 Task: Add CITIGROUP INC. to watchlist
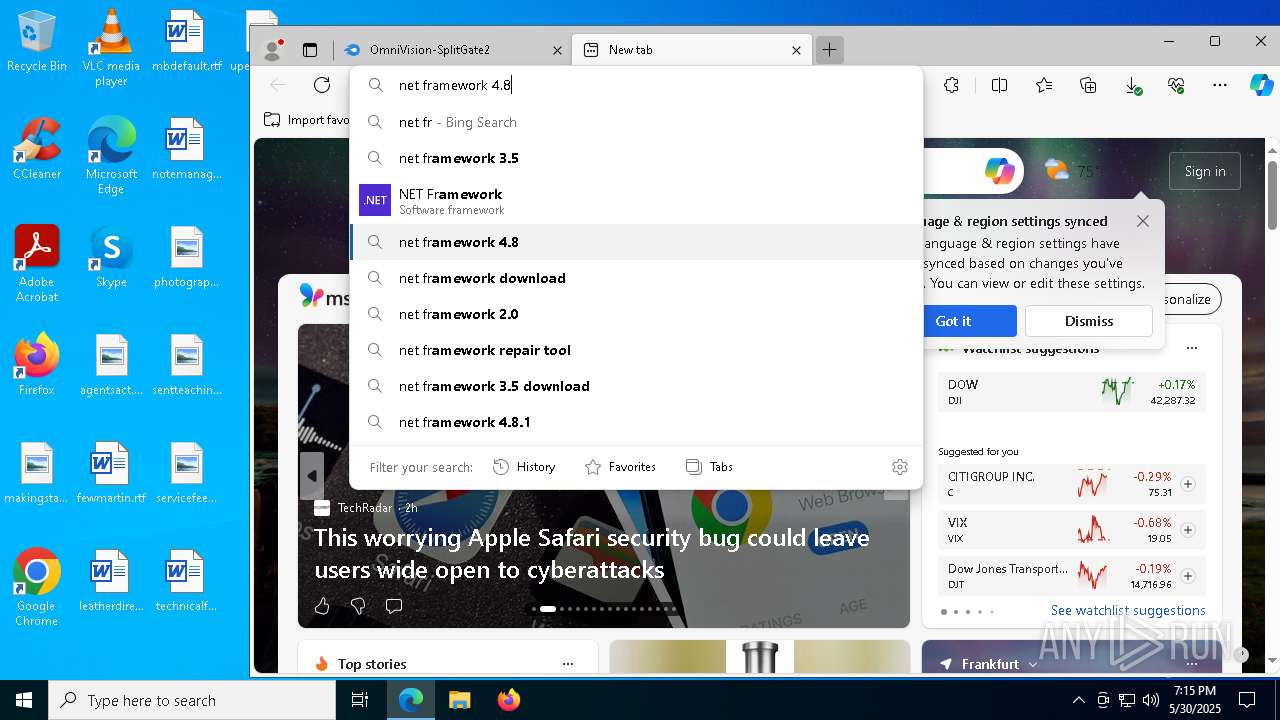[1188, 484]
